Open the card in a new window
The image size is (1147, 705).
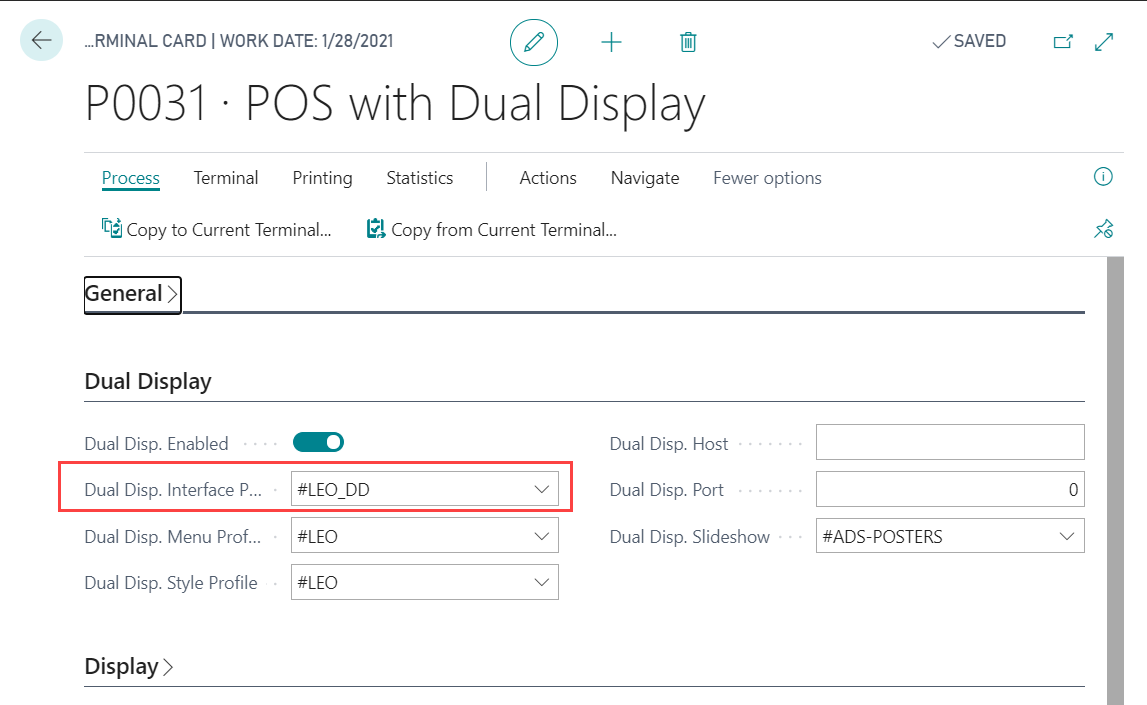click(x=1063, y=42)
